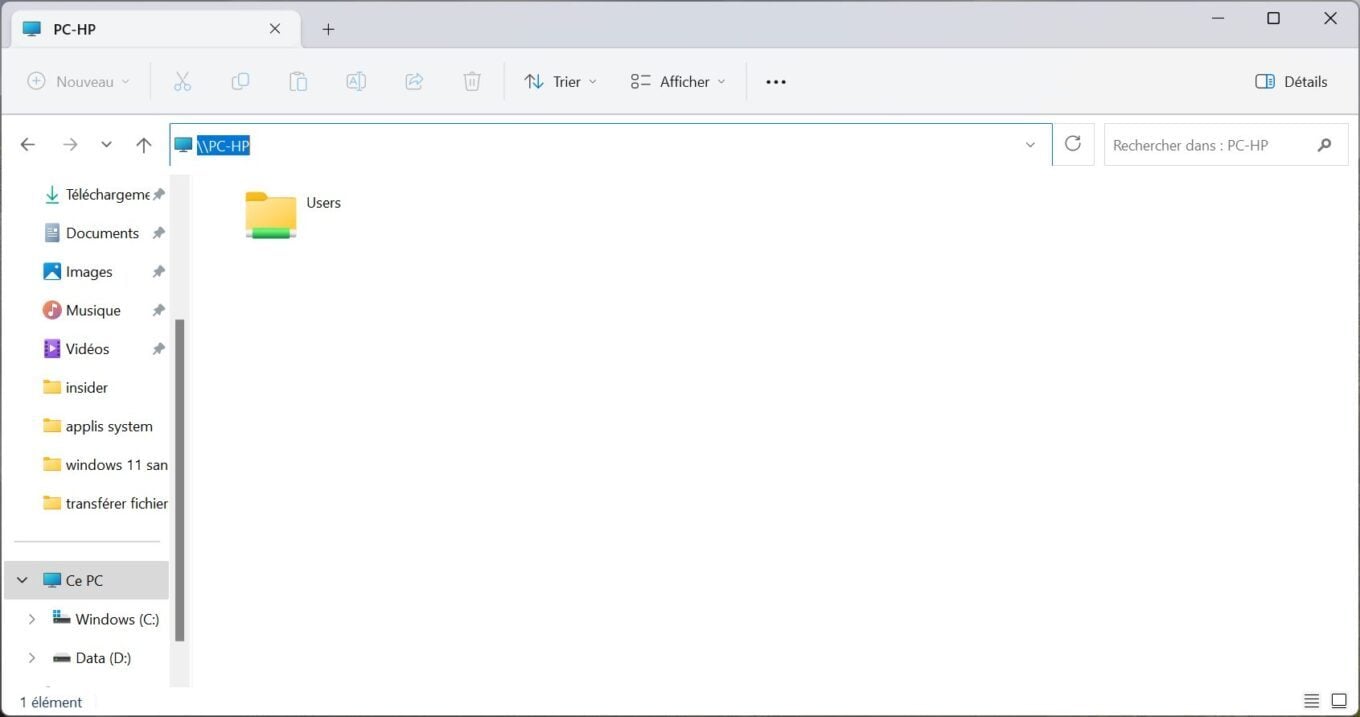
Task: Select Ce PC in navigation pane
Action: point(84,580)
